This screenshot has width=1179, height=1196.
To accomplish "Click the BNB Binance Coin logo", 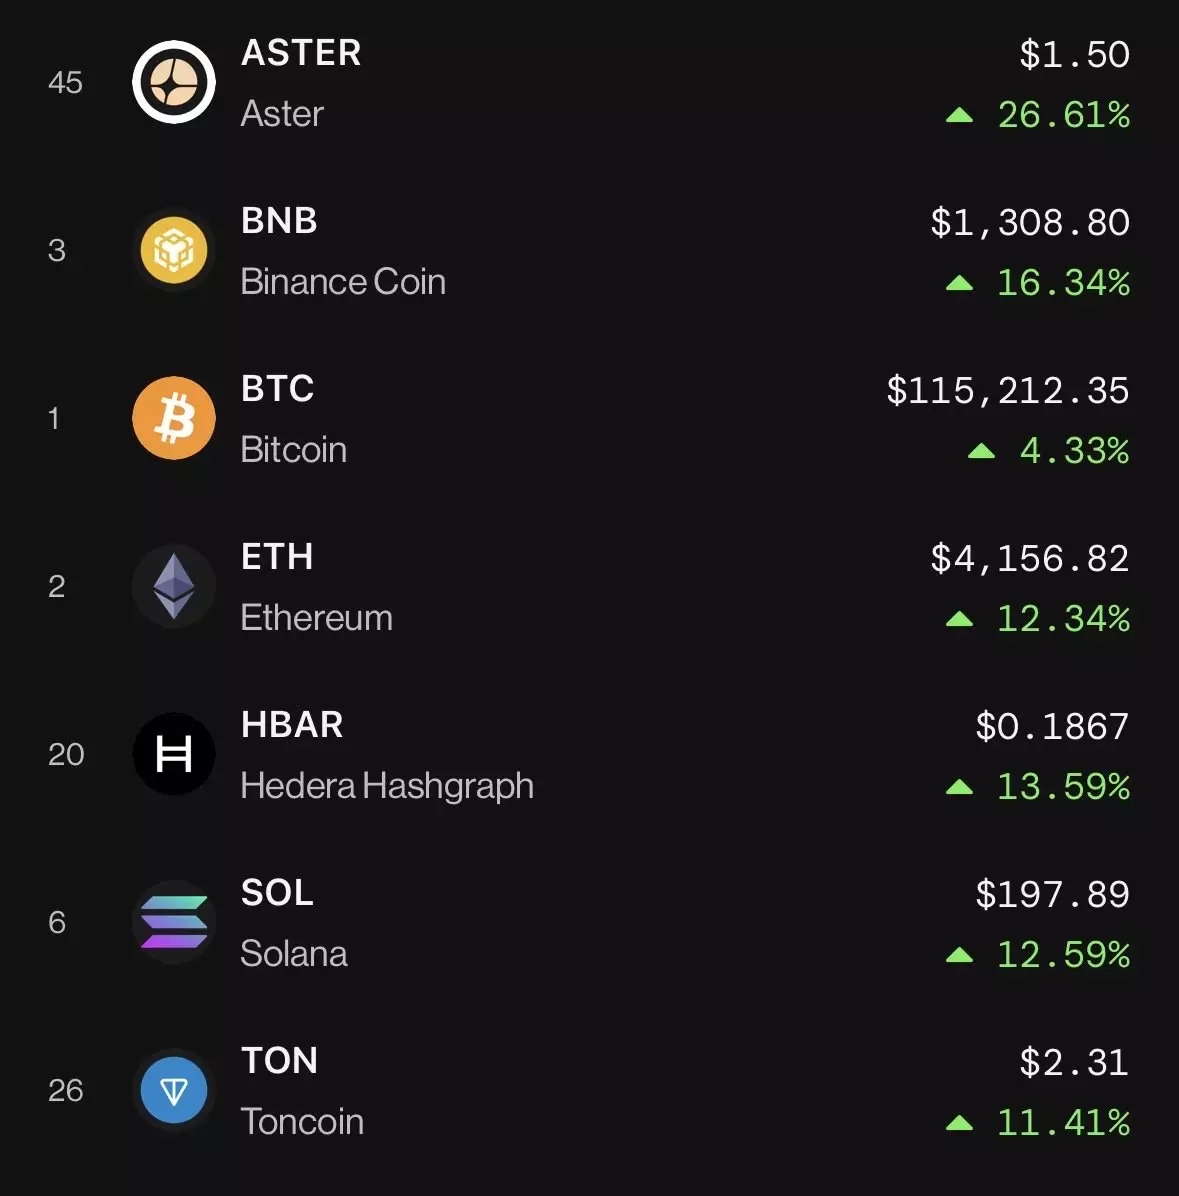I will click(174, 250).
